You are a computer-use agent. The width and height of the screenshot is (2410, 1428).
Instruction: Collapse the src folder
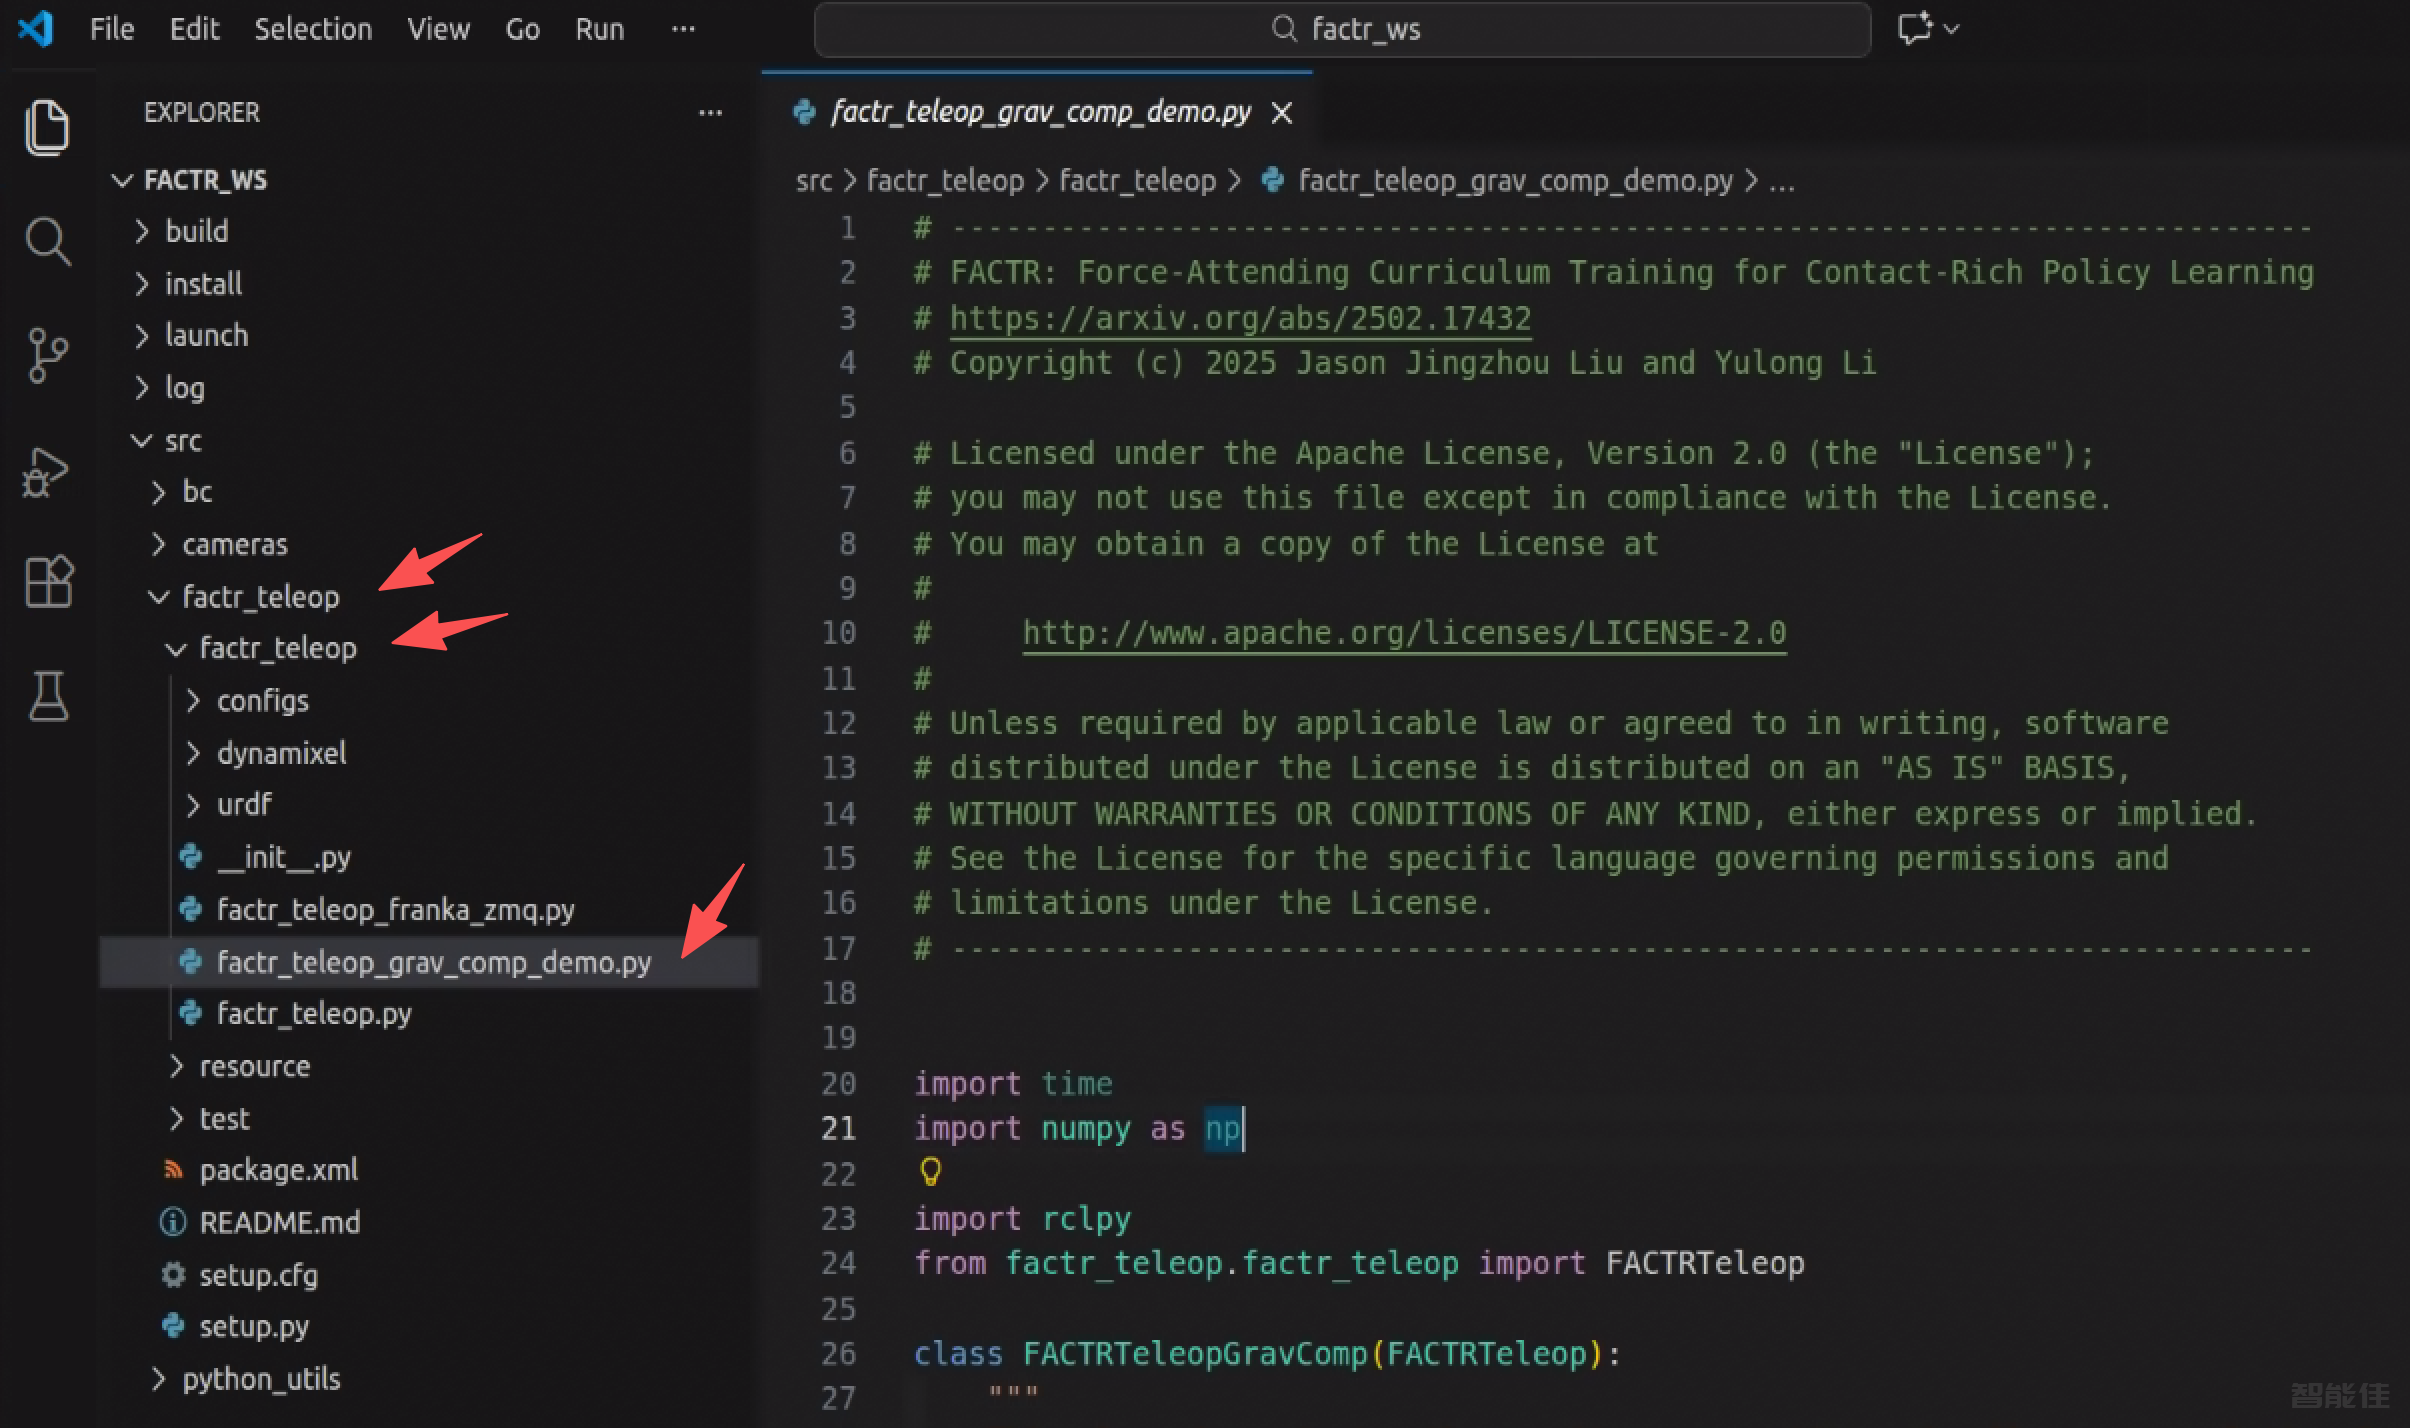click(182, 441)
